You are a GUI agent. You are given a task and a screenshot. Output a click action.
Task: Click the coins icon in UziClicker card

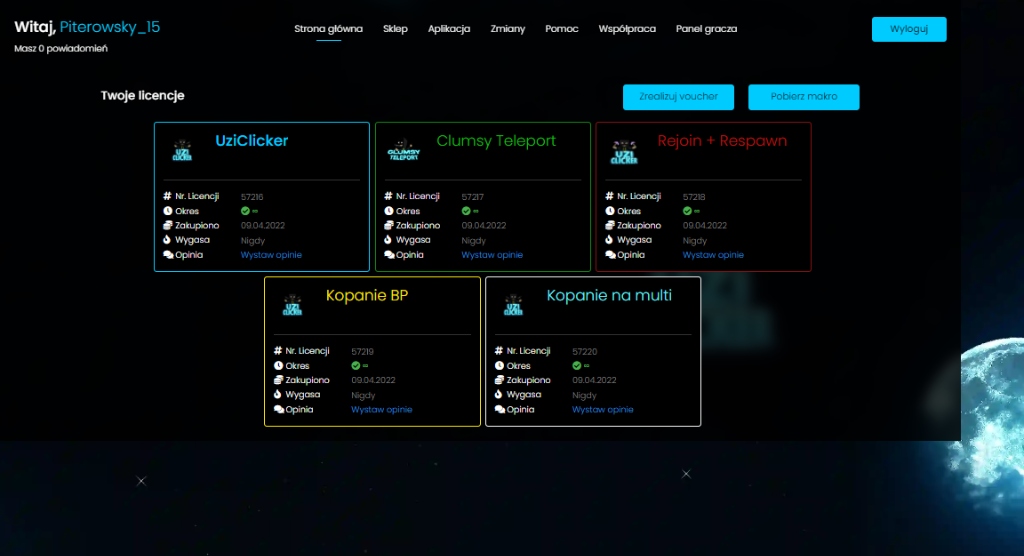click(168, 225)
